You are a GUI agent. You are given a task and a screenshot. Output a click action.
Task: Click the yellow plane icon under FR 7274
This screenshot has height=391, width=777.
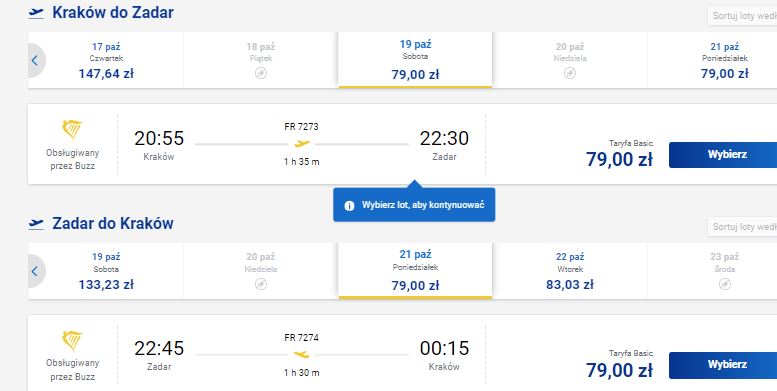301,354
